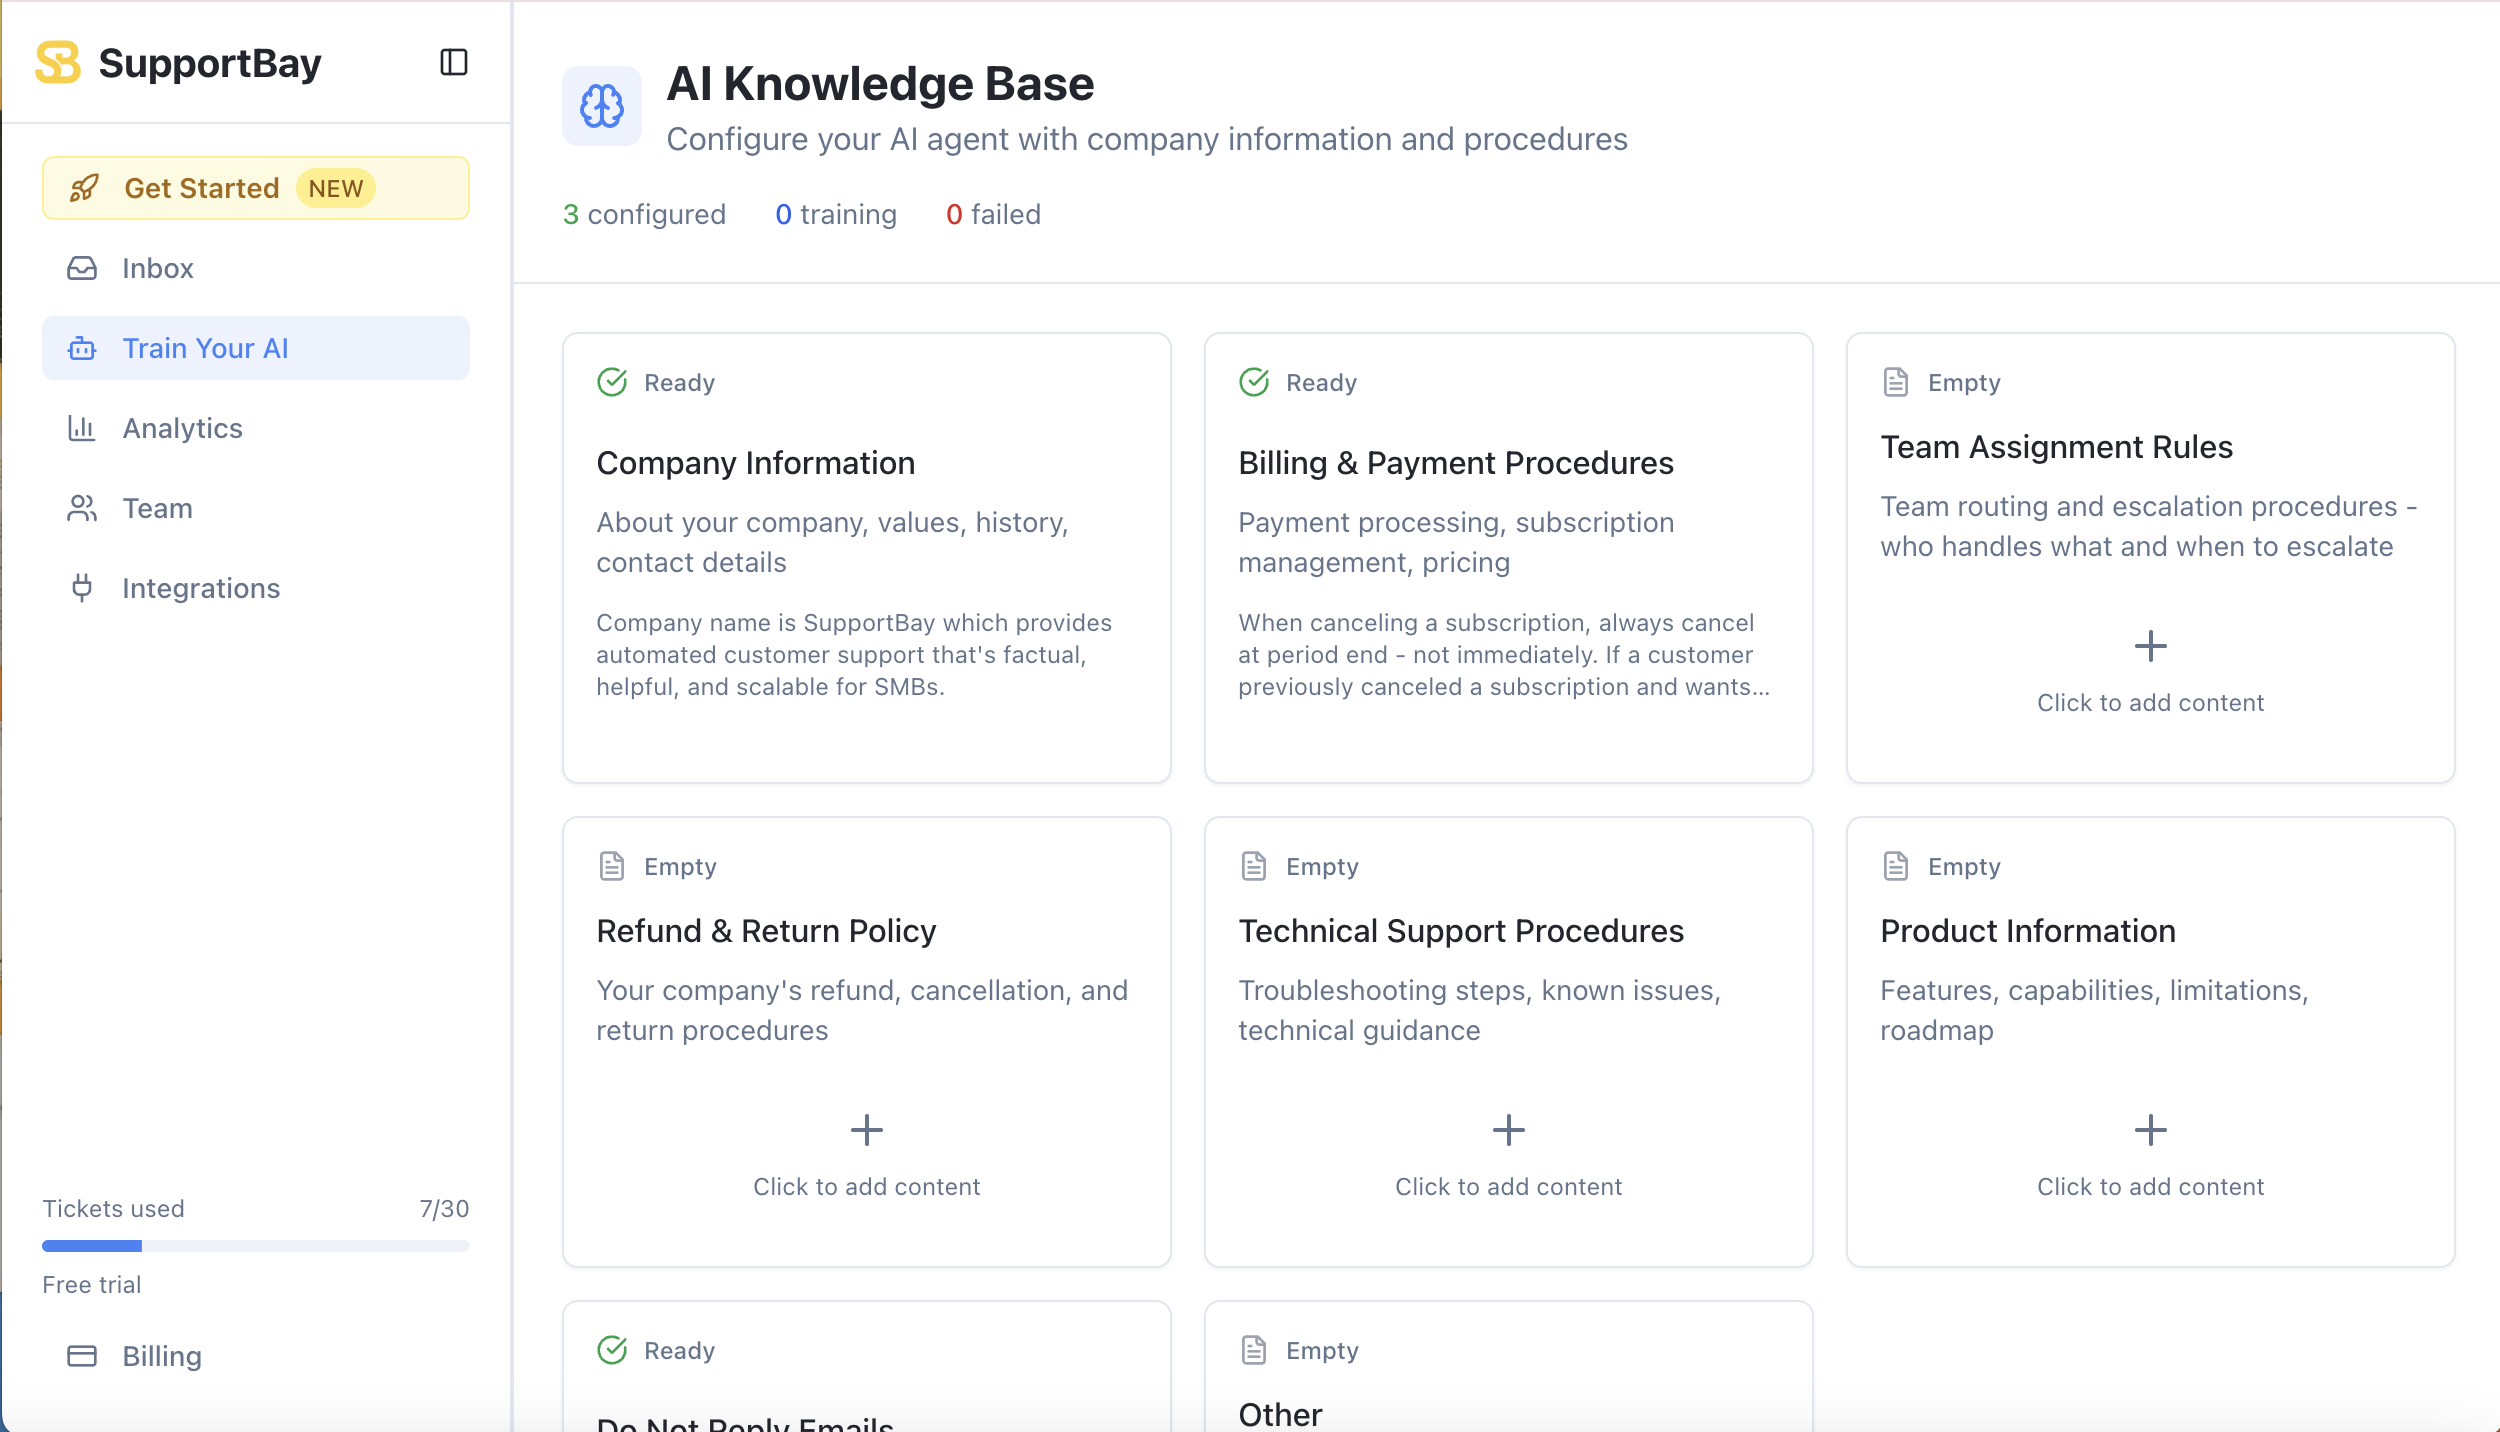
Task: Click the 'Free trial' label
Action: (92, 1285)
